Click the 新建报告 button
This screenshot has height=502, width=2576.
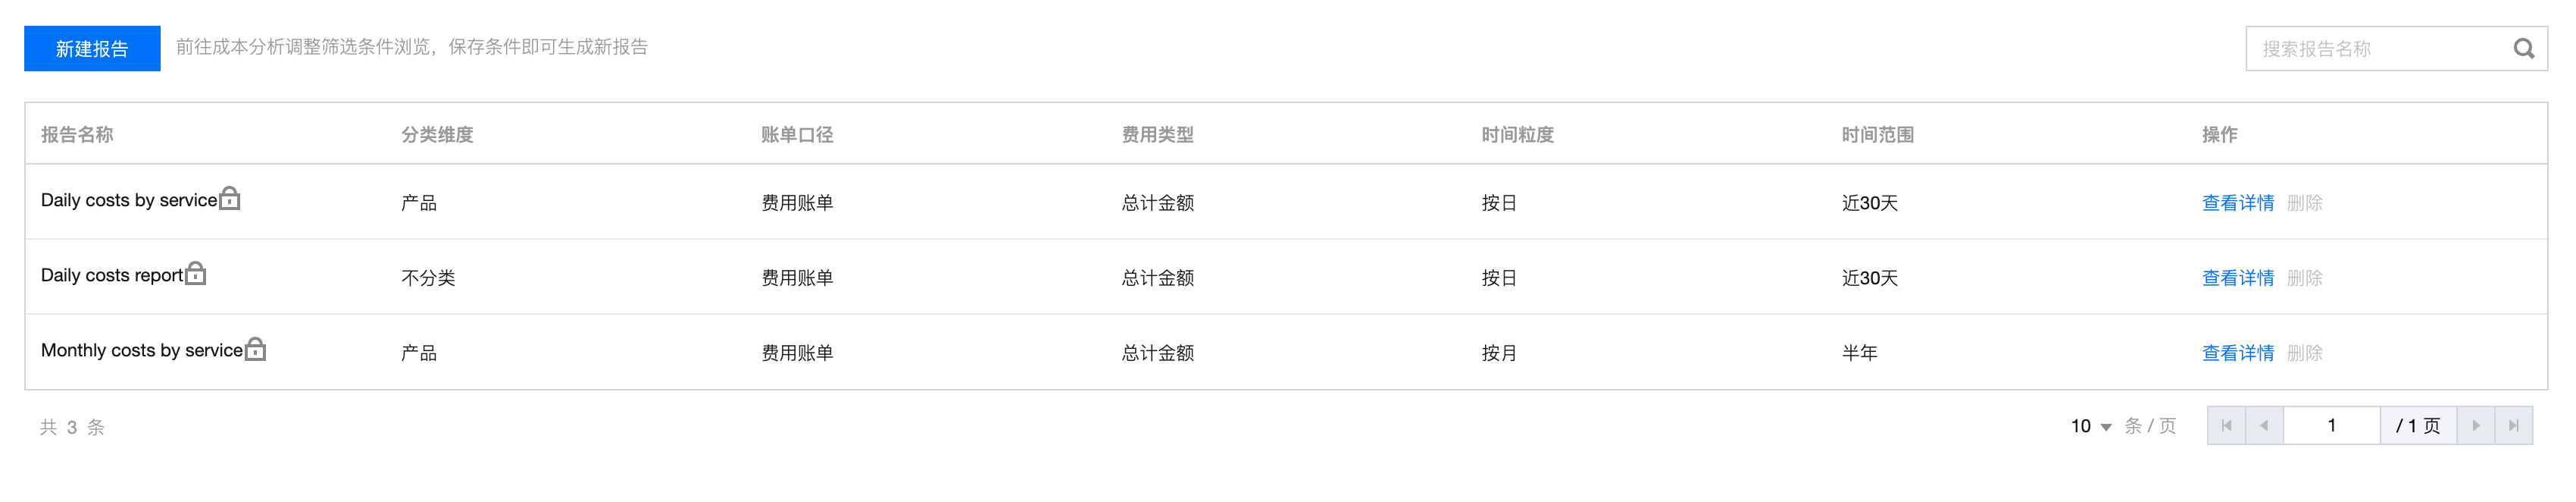[x=92, y=49]
